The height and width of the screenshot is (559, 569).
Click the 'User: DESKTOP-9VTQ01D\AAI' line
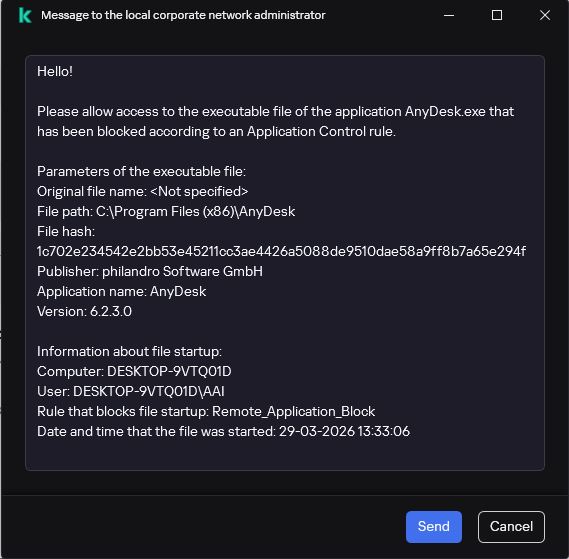[131, 391]
